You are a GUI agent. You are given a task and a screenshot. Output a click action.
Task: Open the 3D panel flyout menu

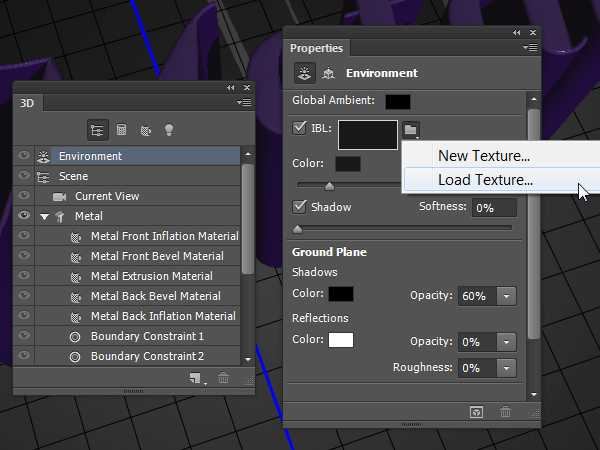click(x=244, y=103)
